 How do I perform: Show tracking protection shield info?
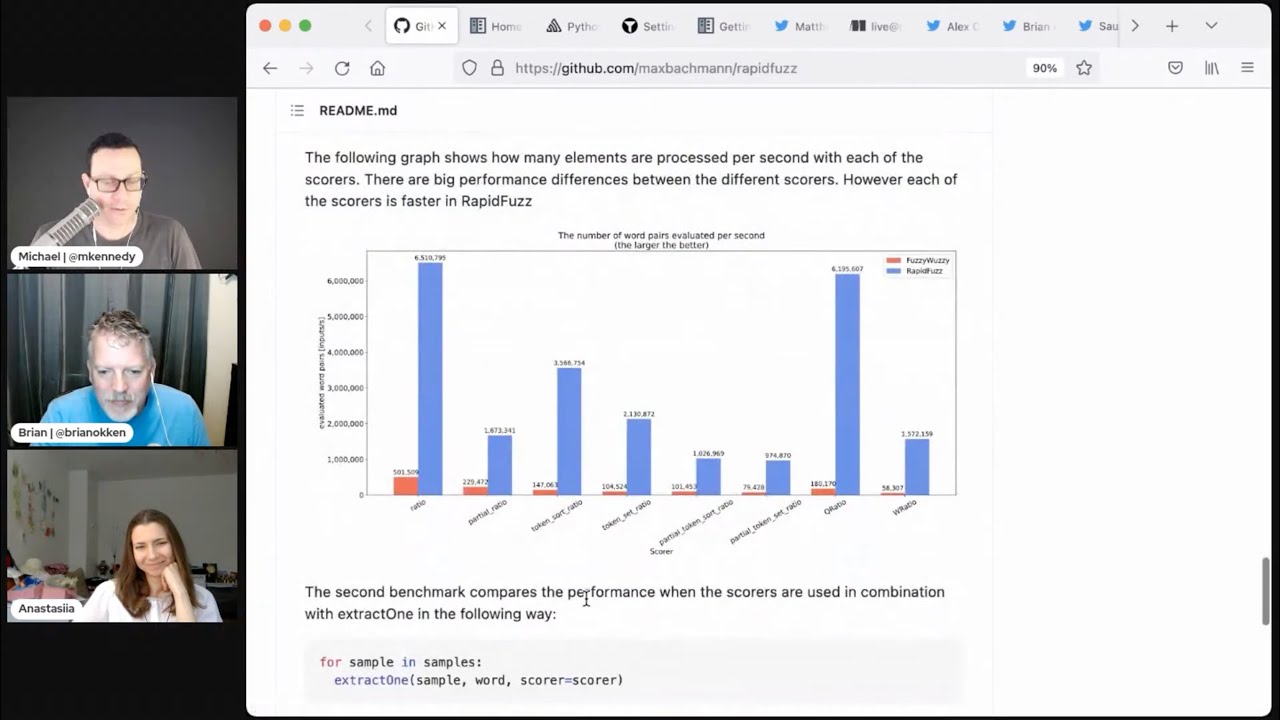[x=469, y=68]
